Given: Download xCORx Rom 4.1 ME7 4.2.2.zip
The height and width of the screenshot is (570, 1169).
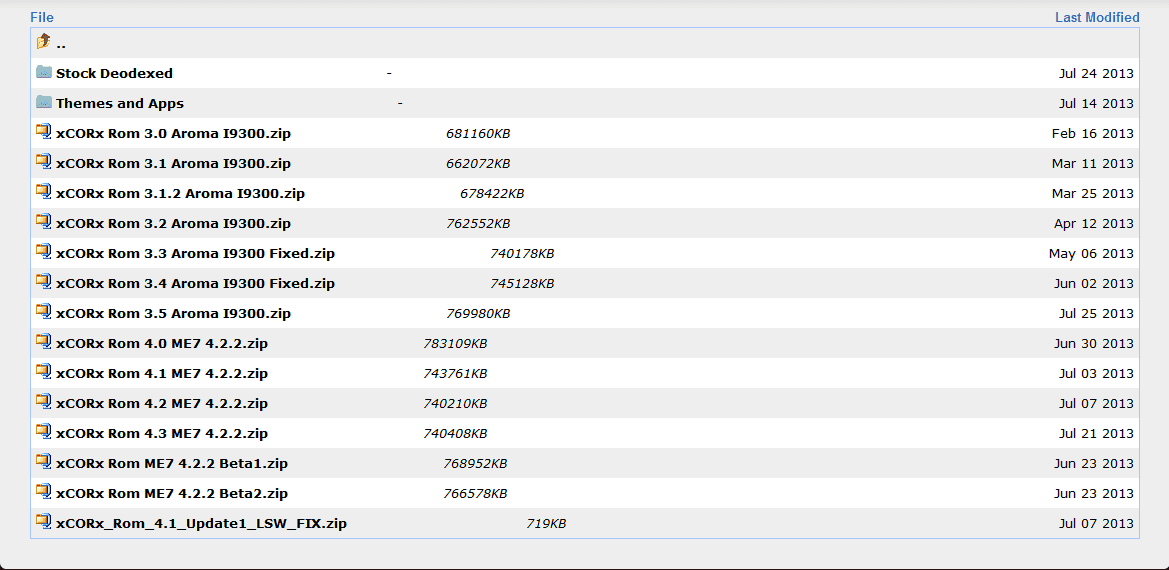Looking at the screenshot, I should pos(162,373).
